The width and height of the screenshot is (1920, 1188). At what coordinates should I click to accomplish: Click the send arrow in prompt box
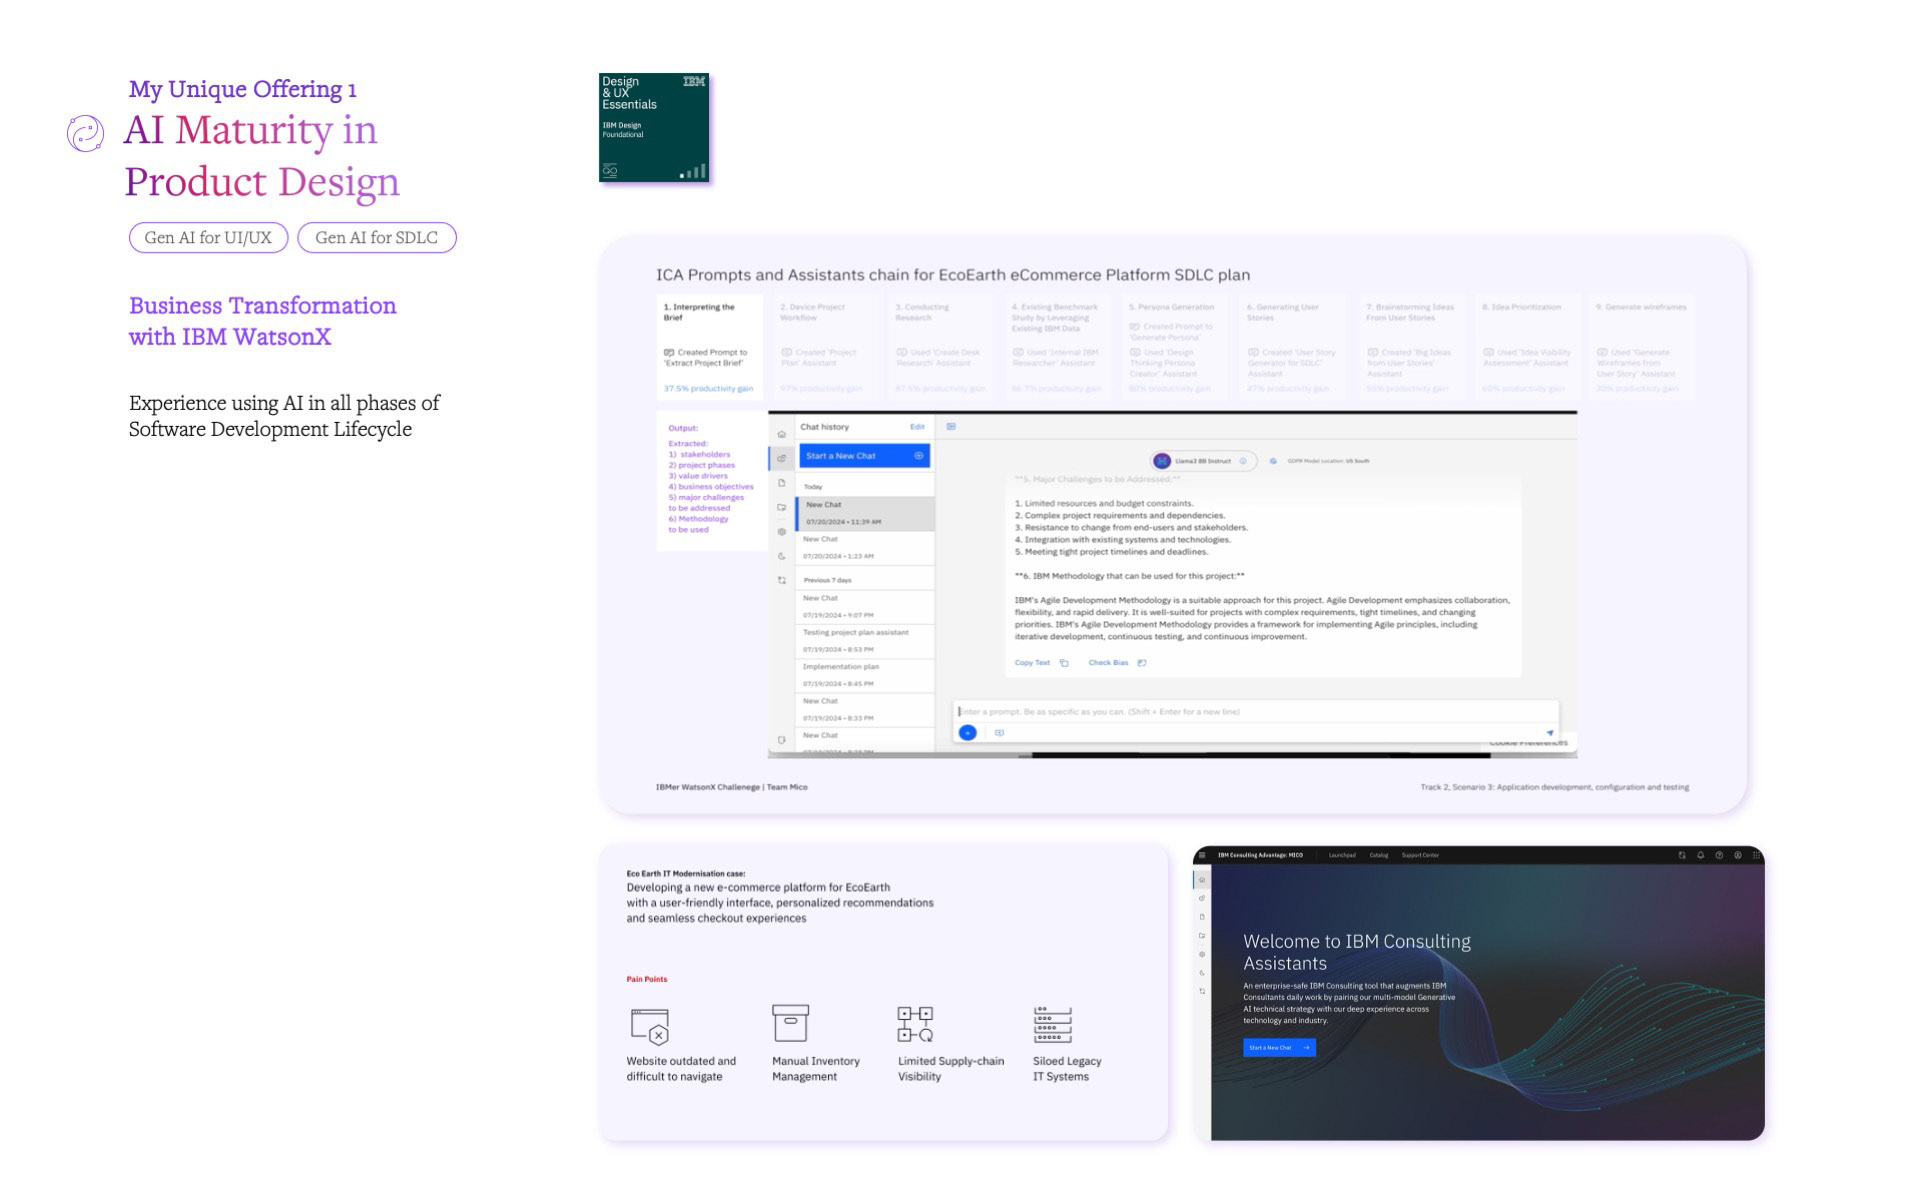(1549, 733)
